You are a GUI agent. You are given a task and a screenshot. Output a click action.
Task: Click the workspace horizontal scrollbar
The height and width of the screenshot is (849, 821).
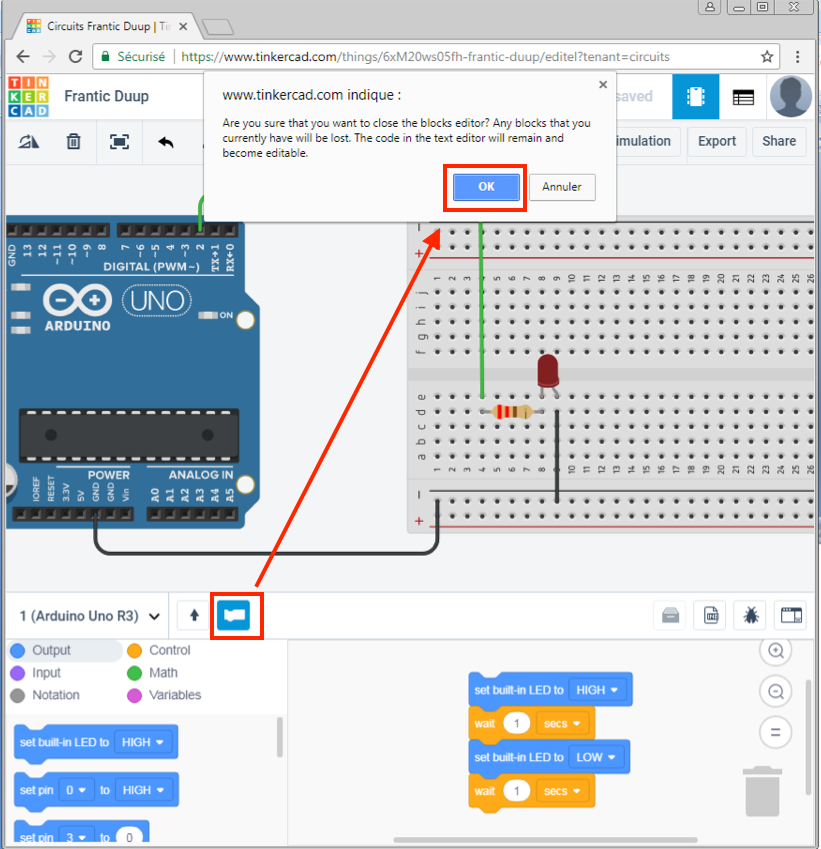545,840
